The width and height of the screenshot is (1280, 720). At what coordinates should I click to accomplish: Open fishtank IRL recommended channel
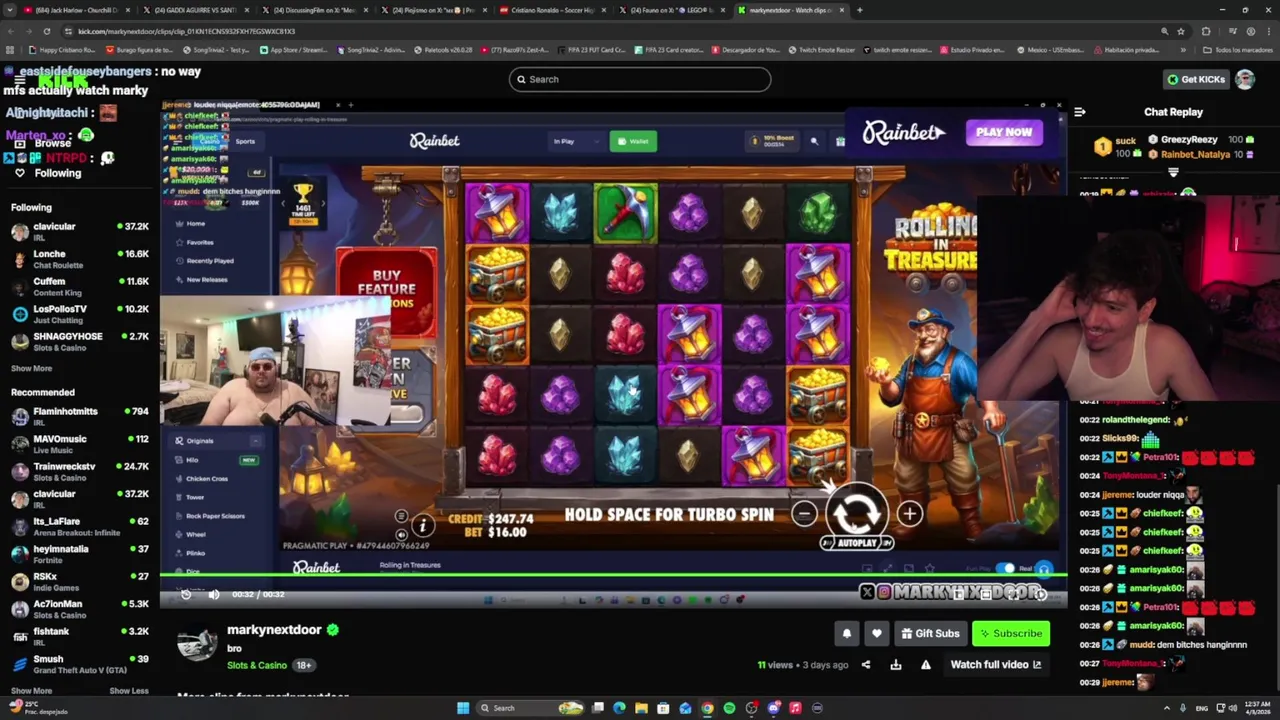pos(80,636)
